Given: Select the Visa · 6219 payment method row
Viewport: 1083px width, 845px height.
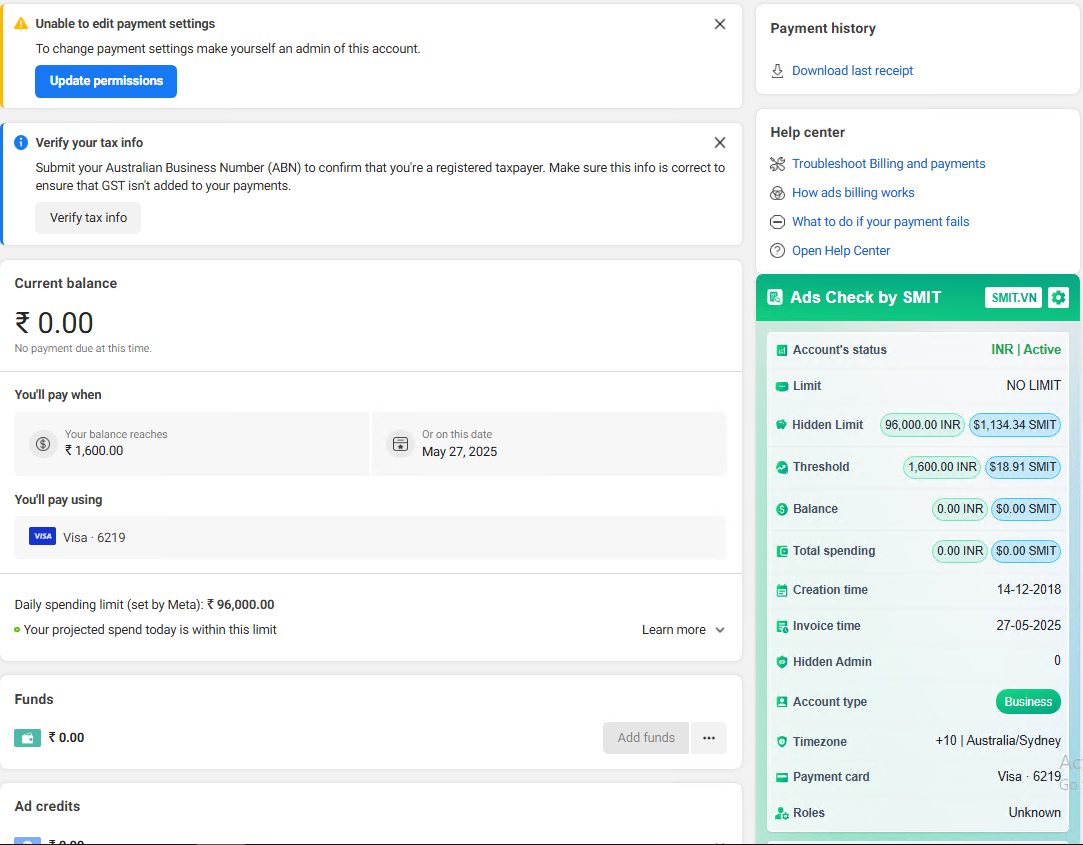Looking at the screenshot, I should [370, 538].
